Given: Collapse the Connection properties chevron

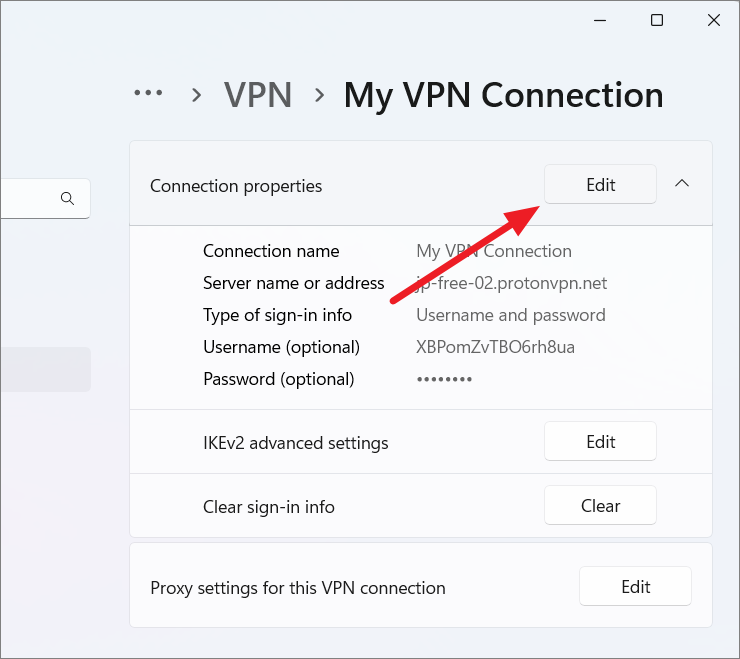Looking at the screenshot, I should tap(682, 184).
